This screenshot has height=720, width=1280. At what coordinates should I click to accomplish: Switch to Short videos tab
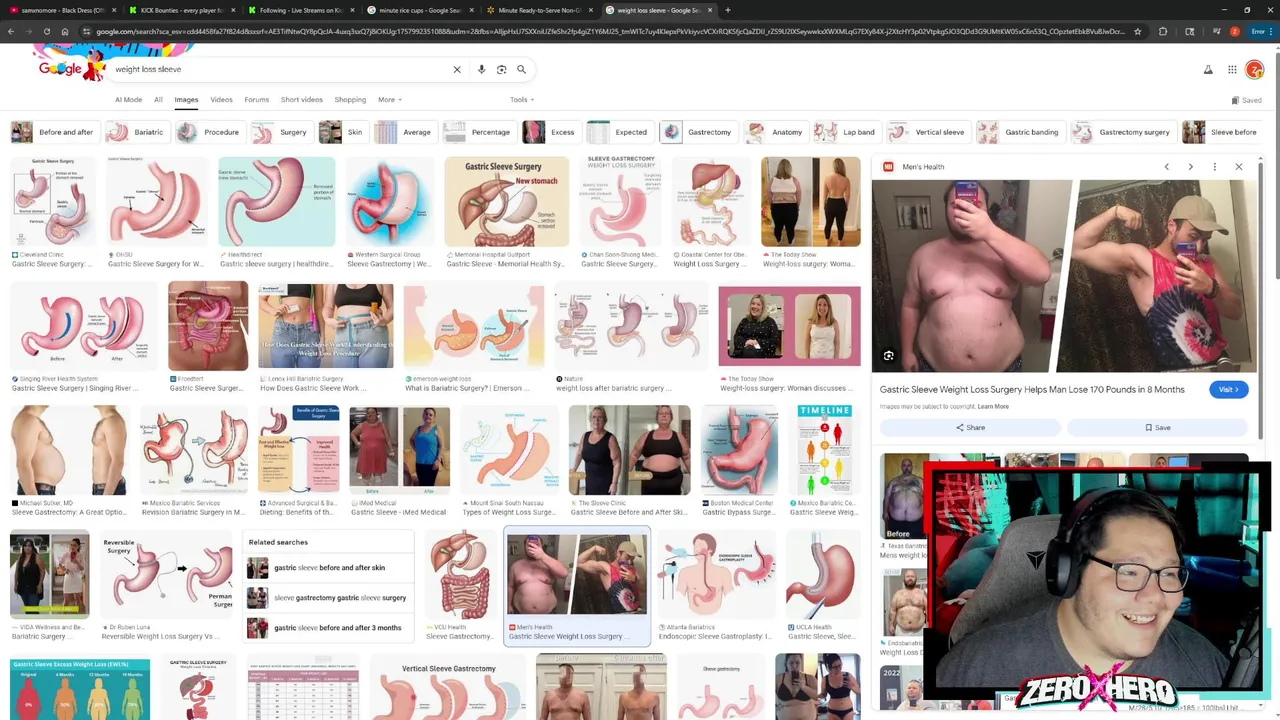coord(302,100)
